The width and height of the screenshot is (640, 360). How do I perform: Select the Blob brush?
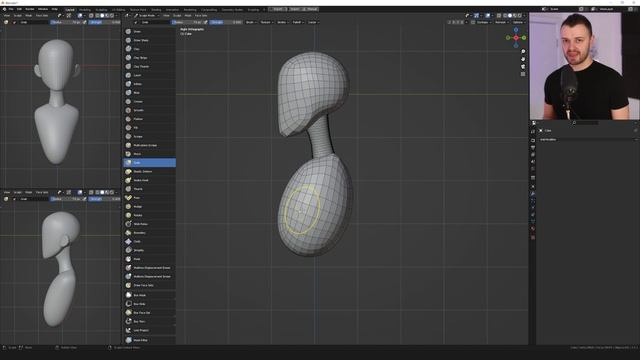(149, 93)
